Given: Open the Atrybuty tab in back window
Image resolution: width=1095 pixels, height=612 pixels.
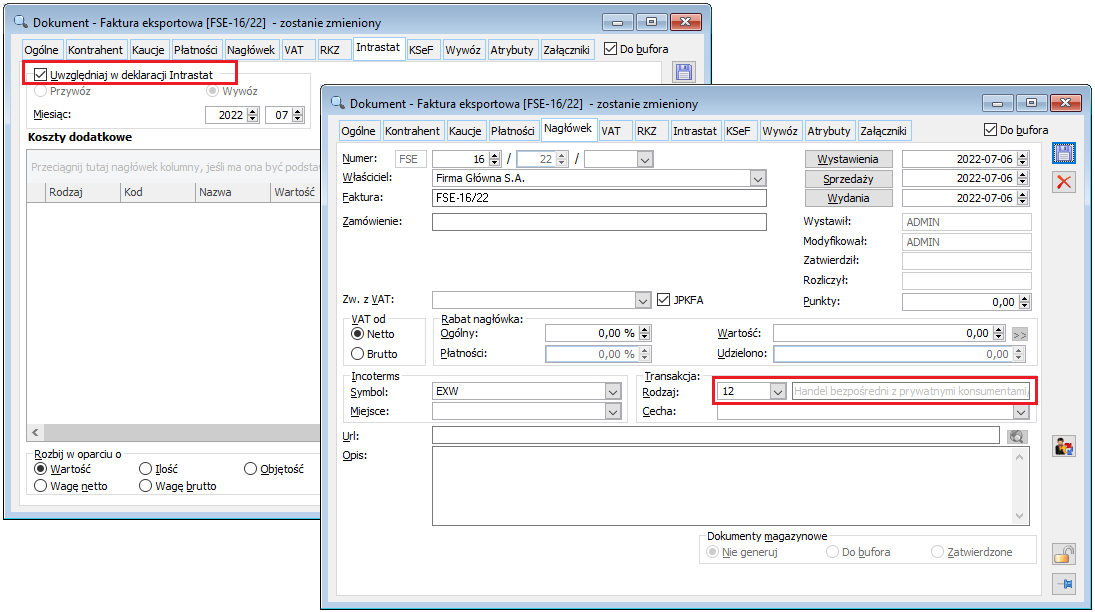Looking at the screenshot, I should point(512,50).
